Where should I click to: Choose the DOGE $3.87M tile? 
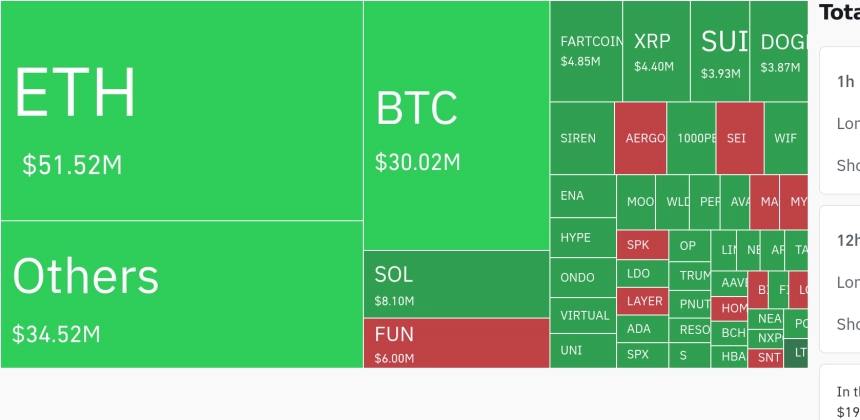[779, 51]
